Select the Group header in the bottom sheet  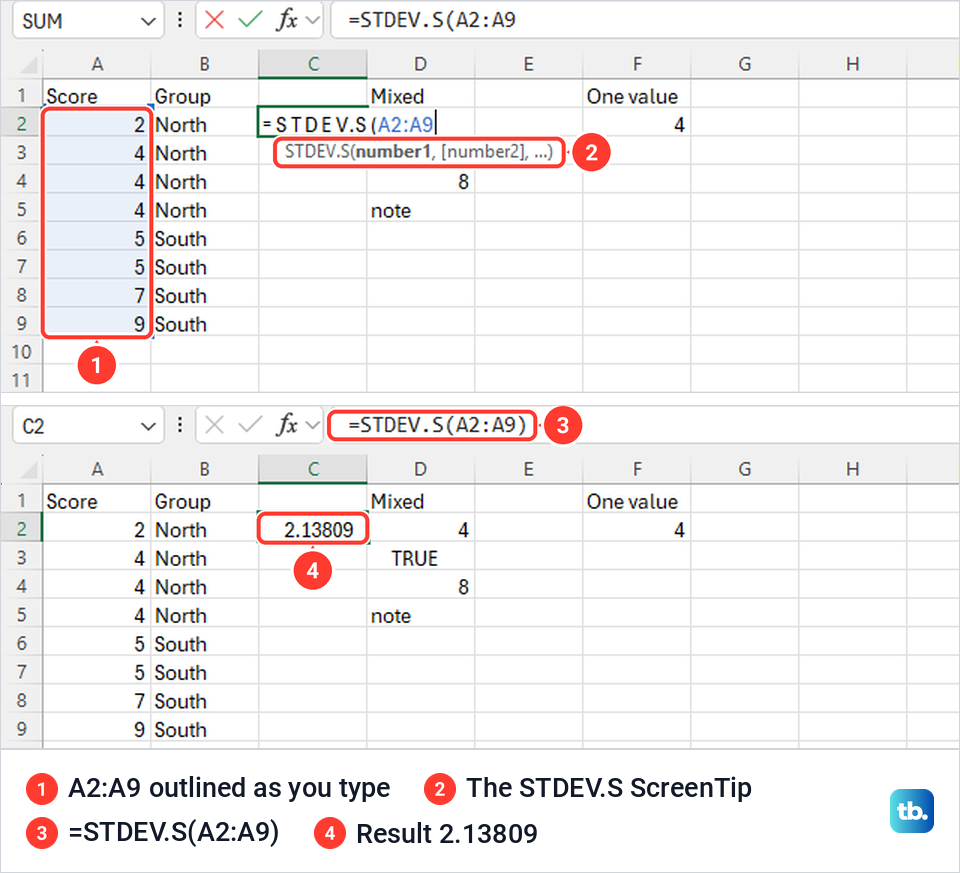coord(204,501)
